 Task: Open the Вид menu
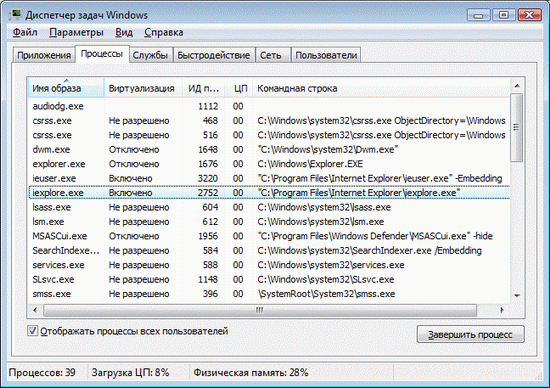tap(124, 32)
